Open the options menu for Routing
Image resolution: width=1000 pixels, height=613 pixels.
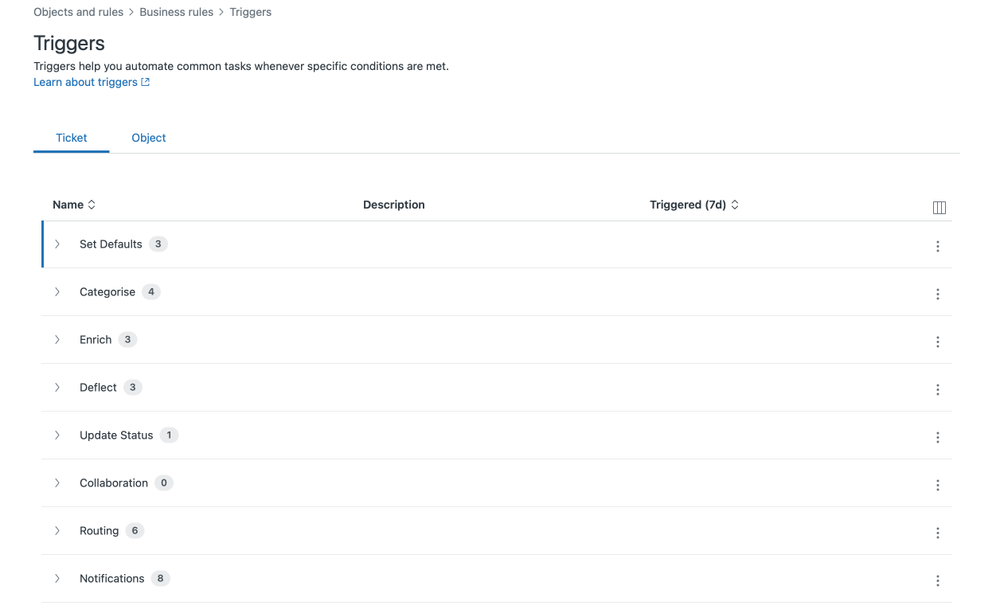coord(938,532)
